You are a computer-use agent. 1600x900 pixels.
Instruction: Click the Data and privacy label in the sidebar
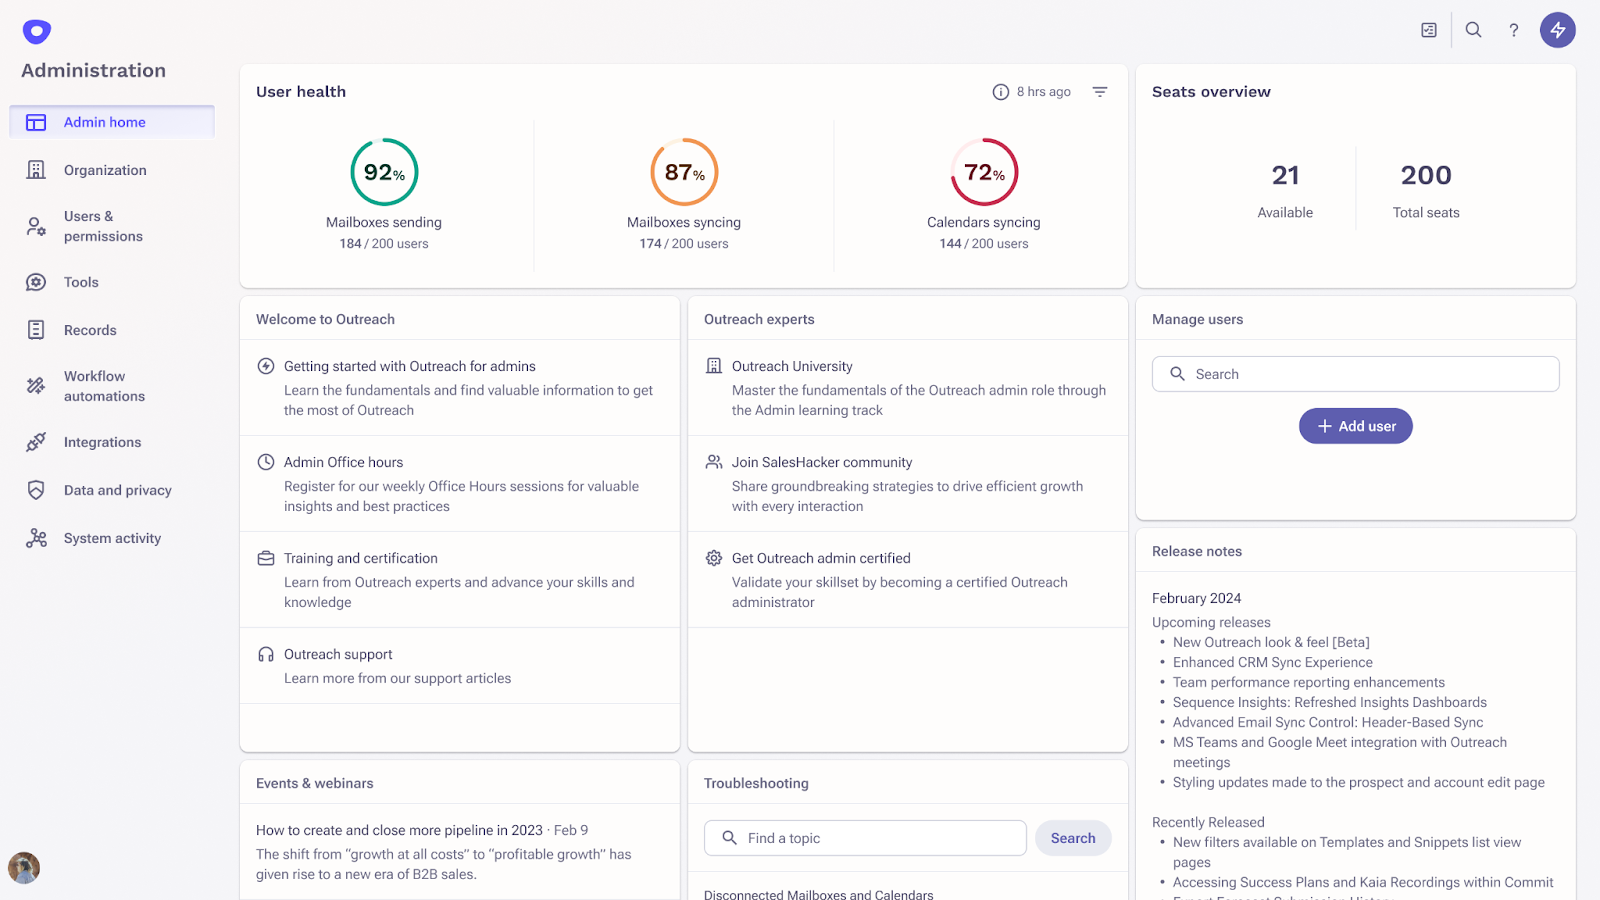coord(118,490)
